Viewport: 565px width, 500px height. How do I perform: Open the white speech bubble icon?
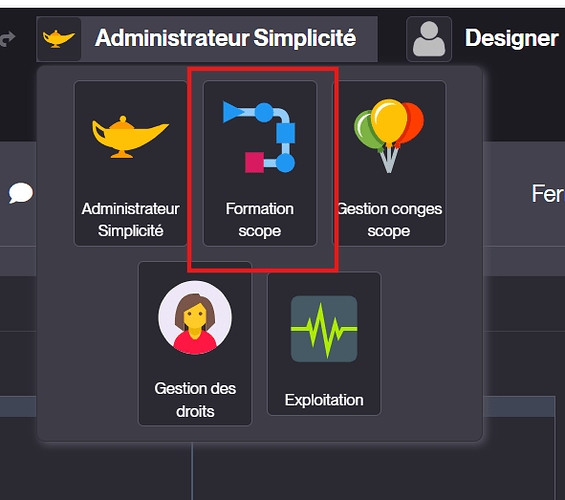(x=21, y=193)
